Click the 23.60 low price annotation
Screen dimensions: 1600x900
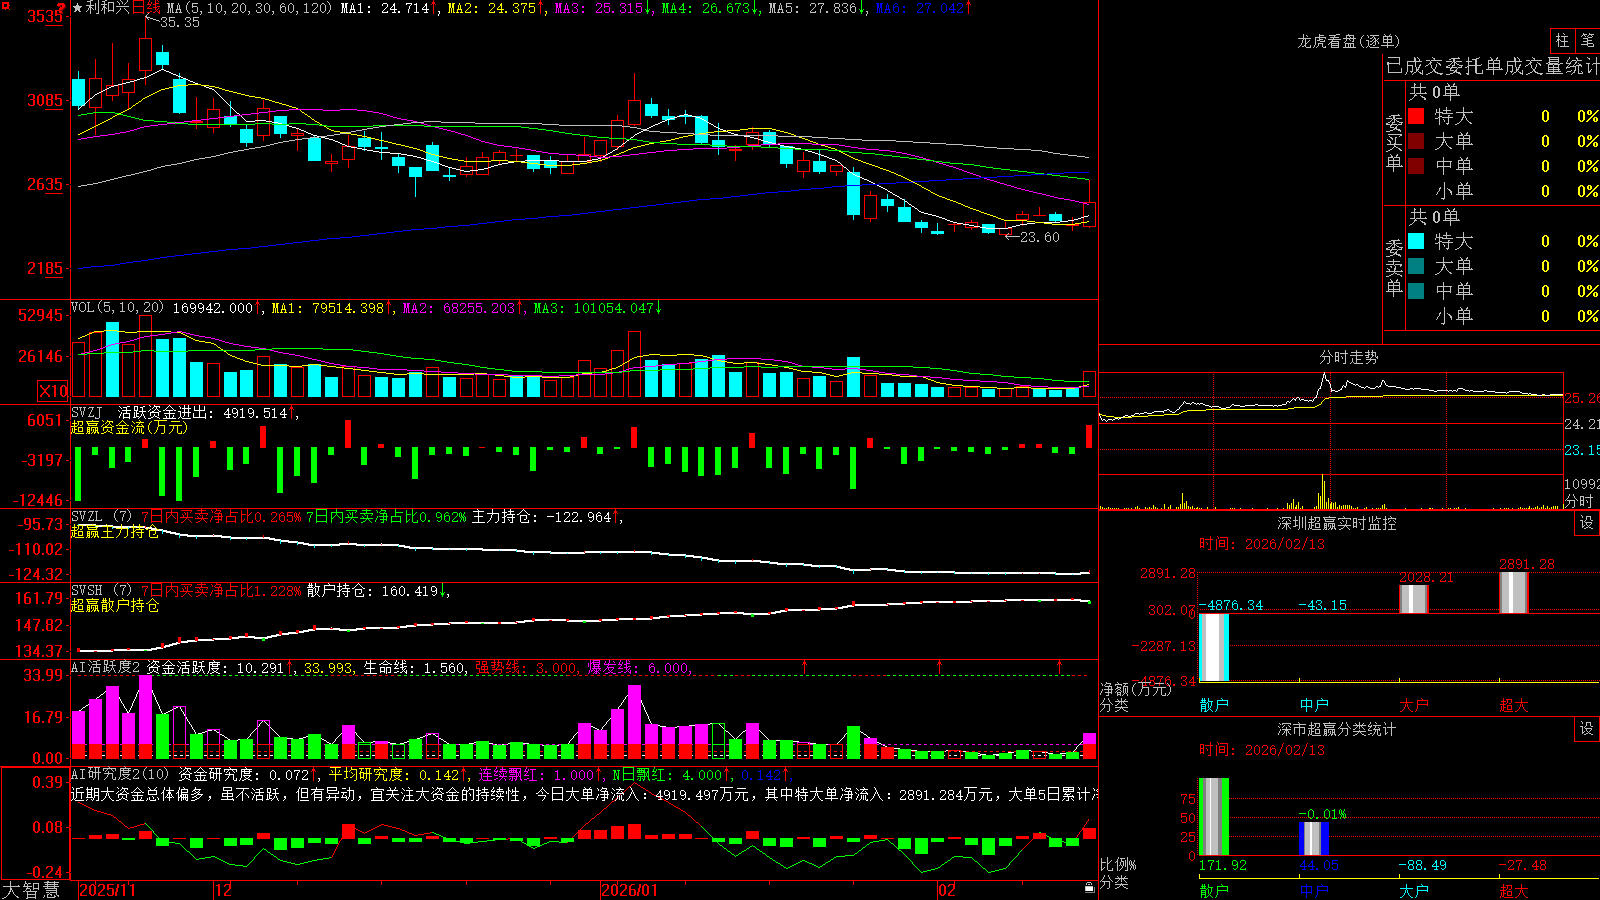point(1039,237)
